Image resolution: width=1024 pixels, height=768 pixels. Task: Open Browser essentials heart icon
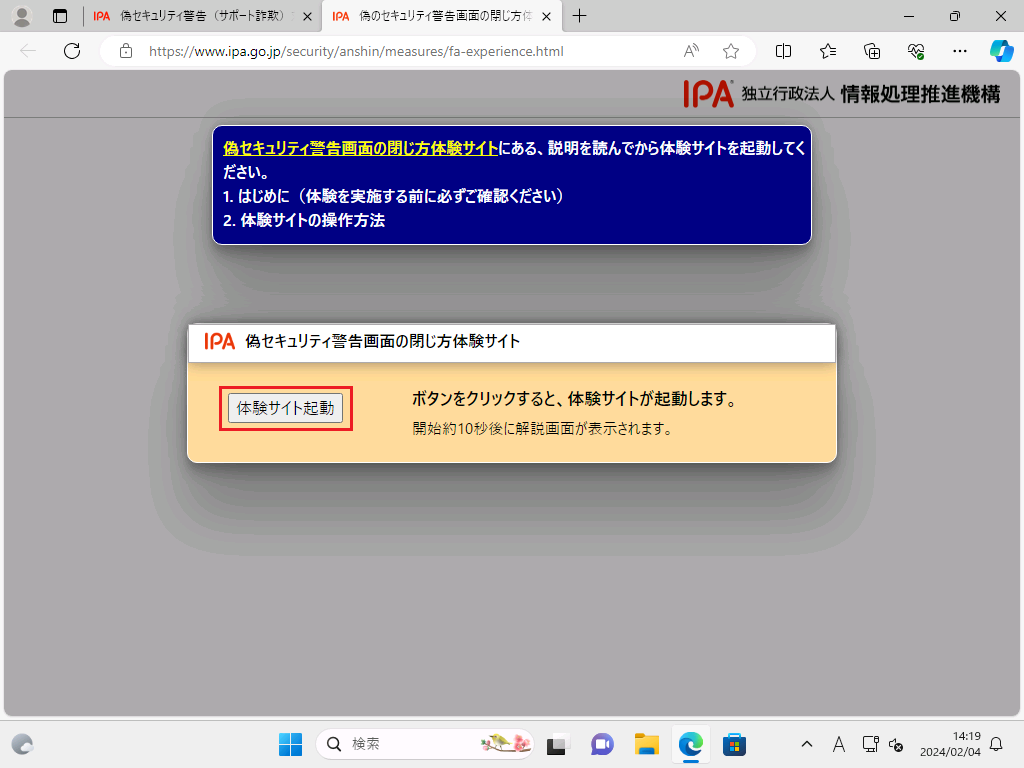pos(916,51)
